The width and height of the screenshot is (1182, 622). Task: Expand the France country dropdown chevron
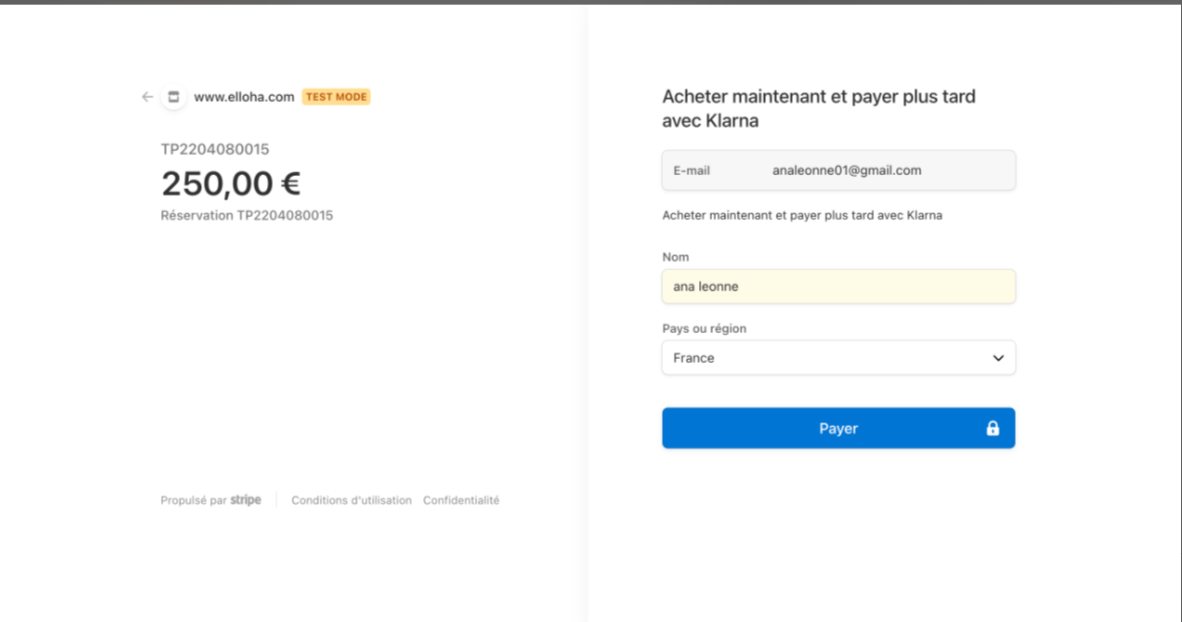pos(998,358)
